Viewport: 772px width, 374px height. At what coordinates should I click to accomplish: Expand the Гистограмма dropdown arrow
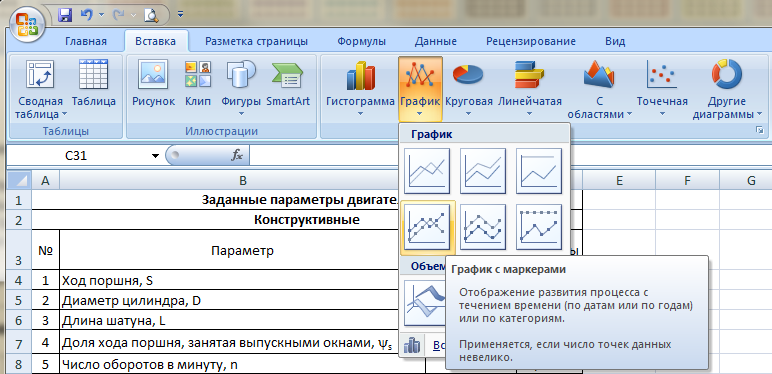(x=360, y=114)
